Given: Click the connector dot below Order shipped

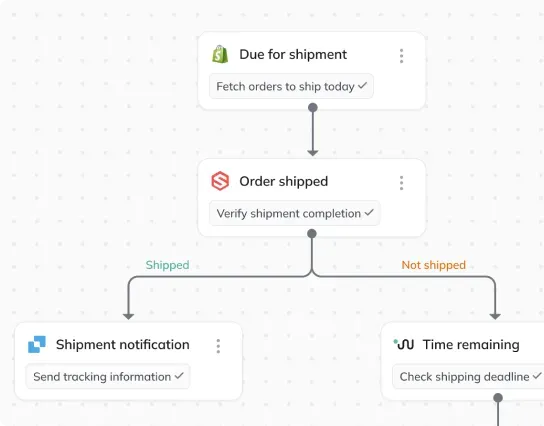Looking at the screenshot, I should pos(312,233).
